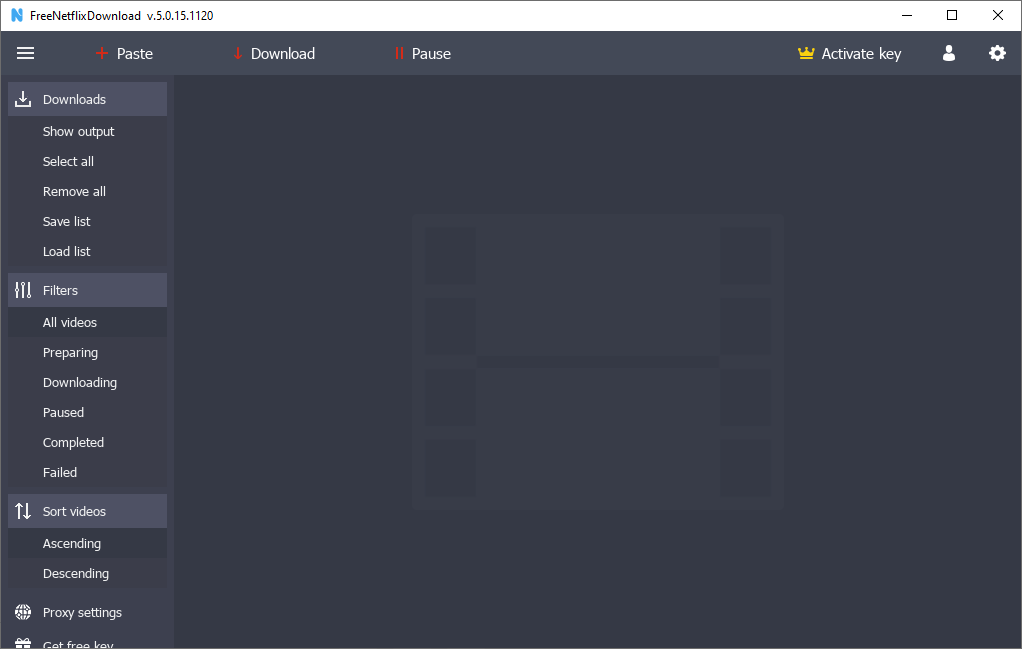
Task: Select Show output
Action: (87, 132)
